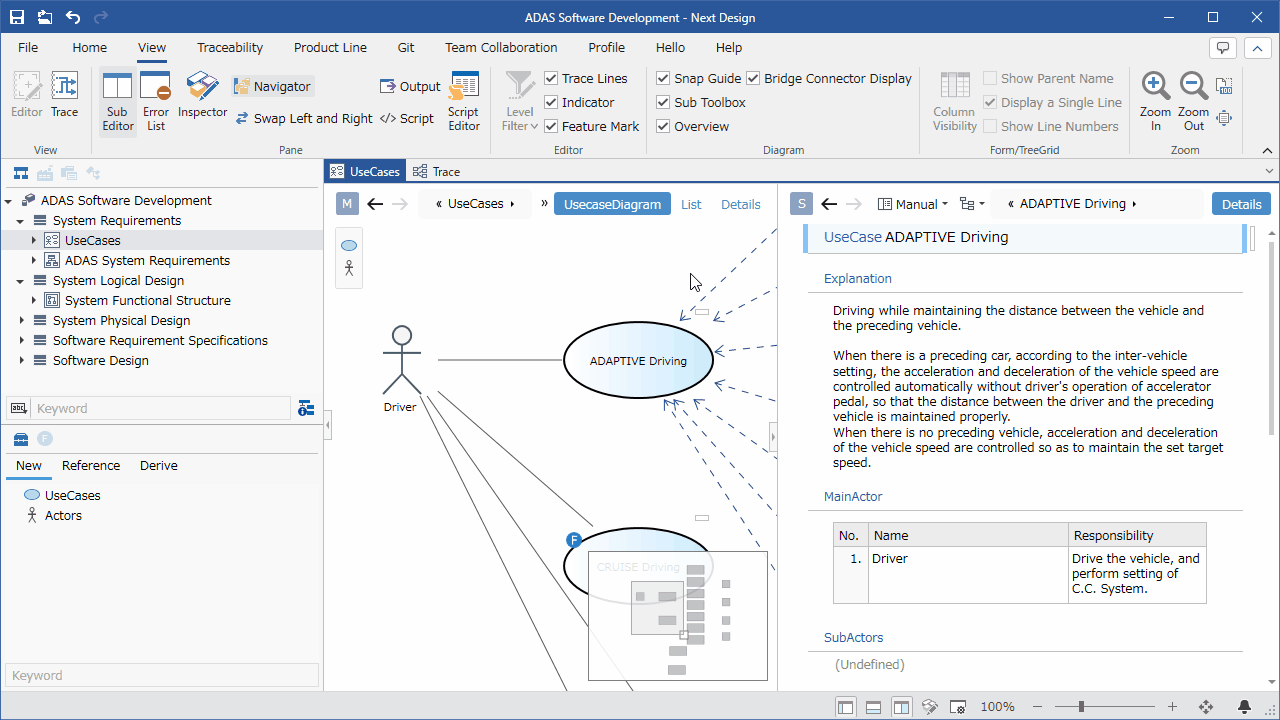Click the Zoom In magnifier
Image resolution: width=1280 pixels, height=720 pixels.
point(1156,101)
